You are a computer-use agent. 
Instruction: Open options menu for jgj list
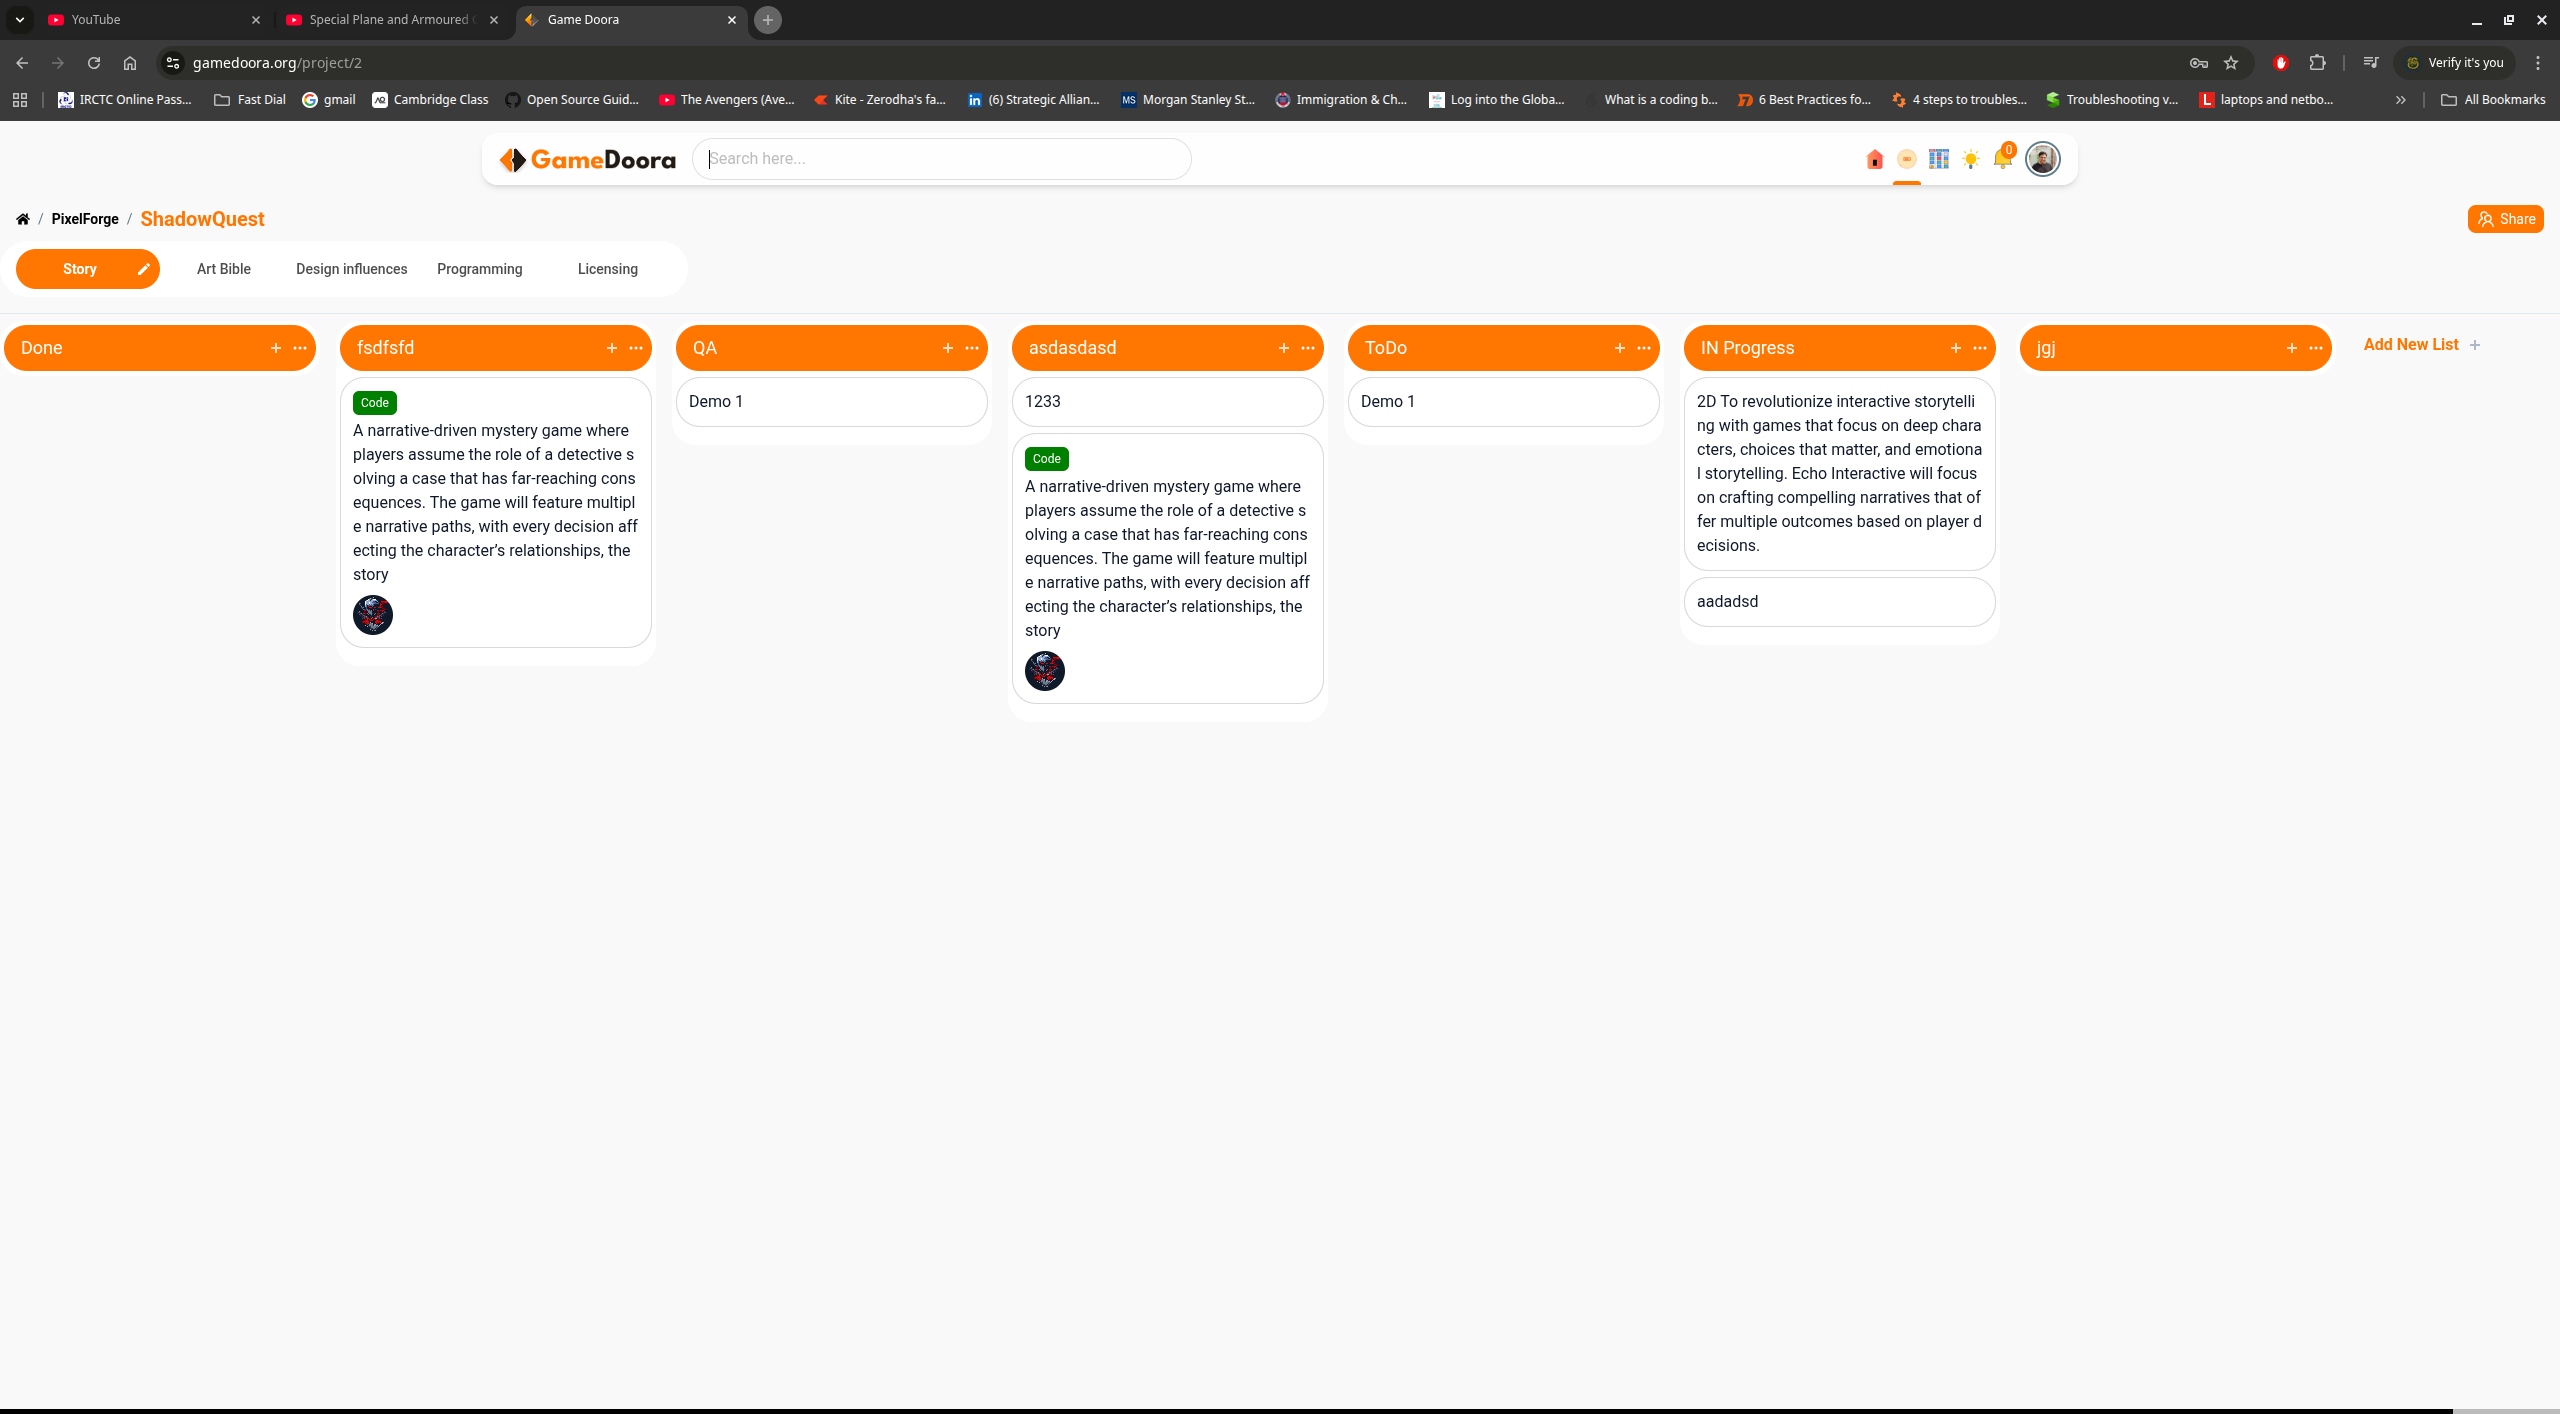[x=2316, y=348]
